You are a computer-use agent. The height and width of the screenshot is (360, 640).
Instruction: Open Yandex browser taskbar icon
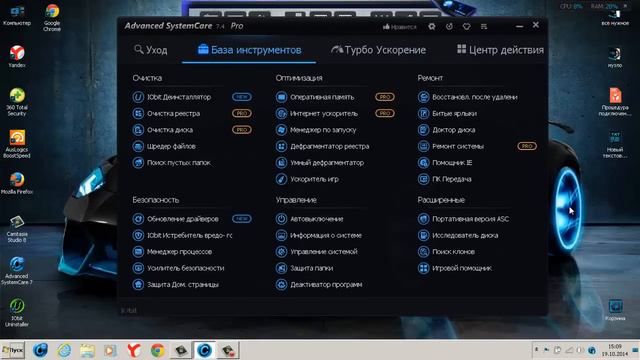click(134, 350)
